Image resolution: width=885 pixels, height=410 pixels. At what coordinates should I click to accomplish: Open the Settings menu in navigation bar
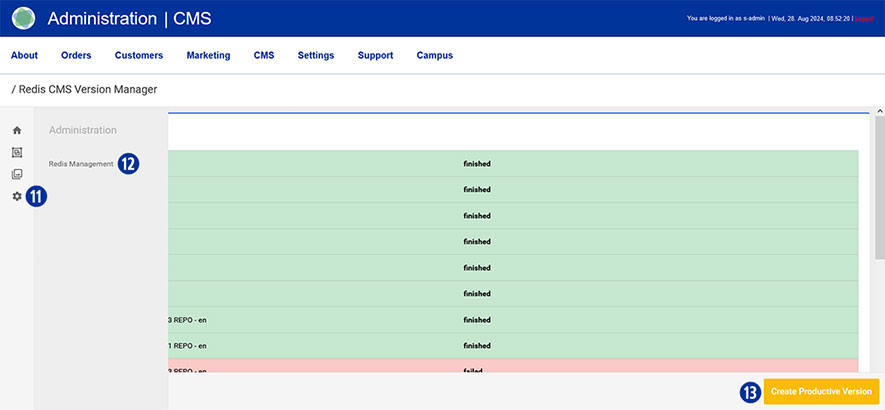pos(316,55)
